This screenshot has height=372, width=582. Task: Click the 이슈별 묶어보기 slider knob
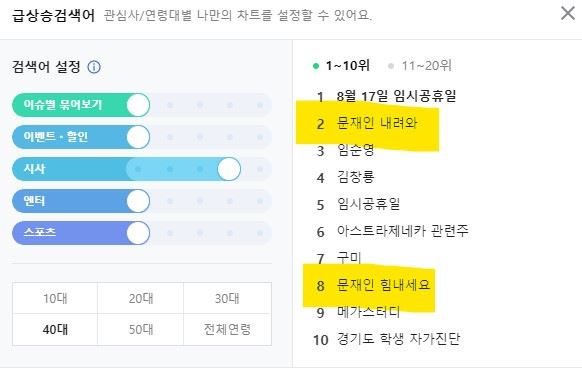coord(138,105)
